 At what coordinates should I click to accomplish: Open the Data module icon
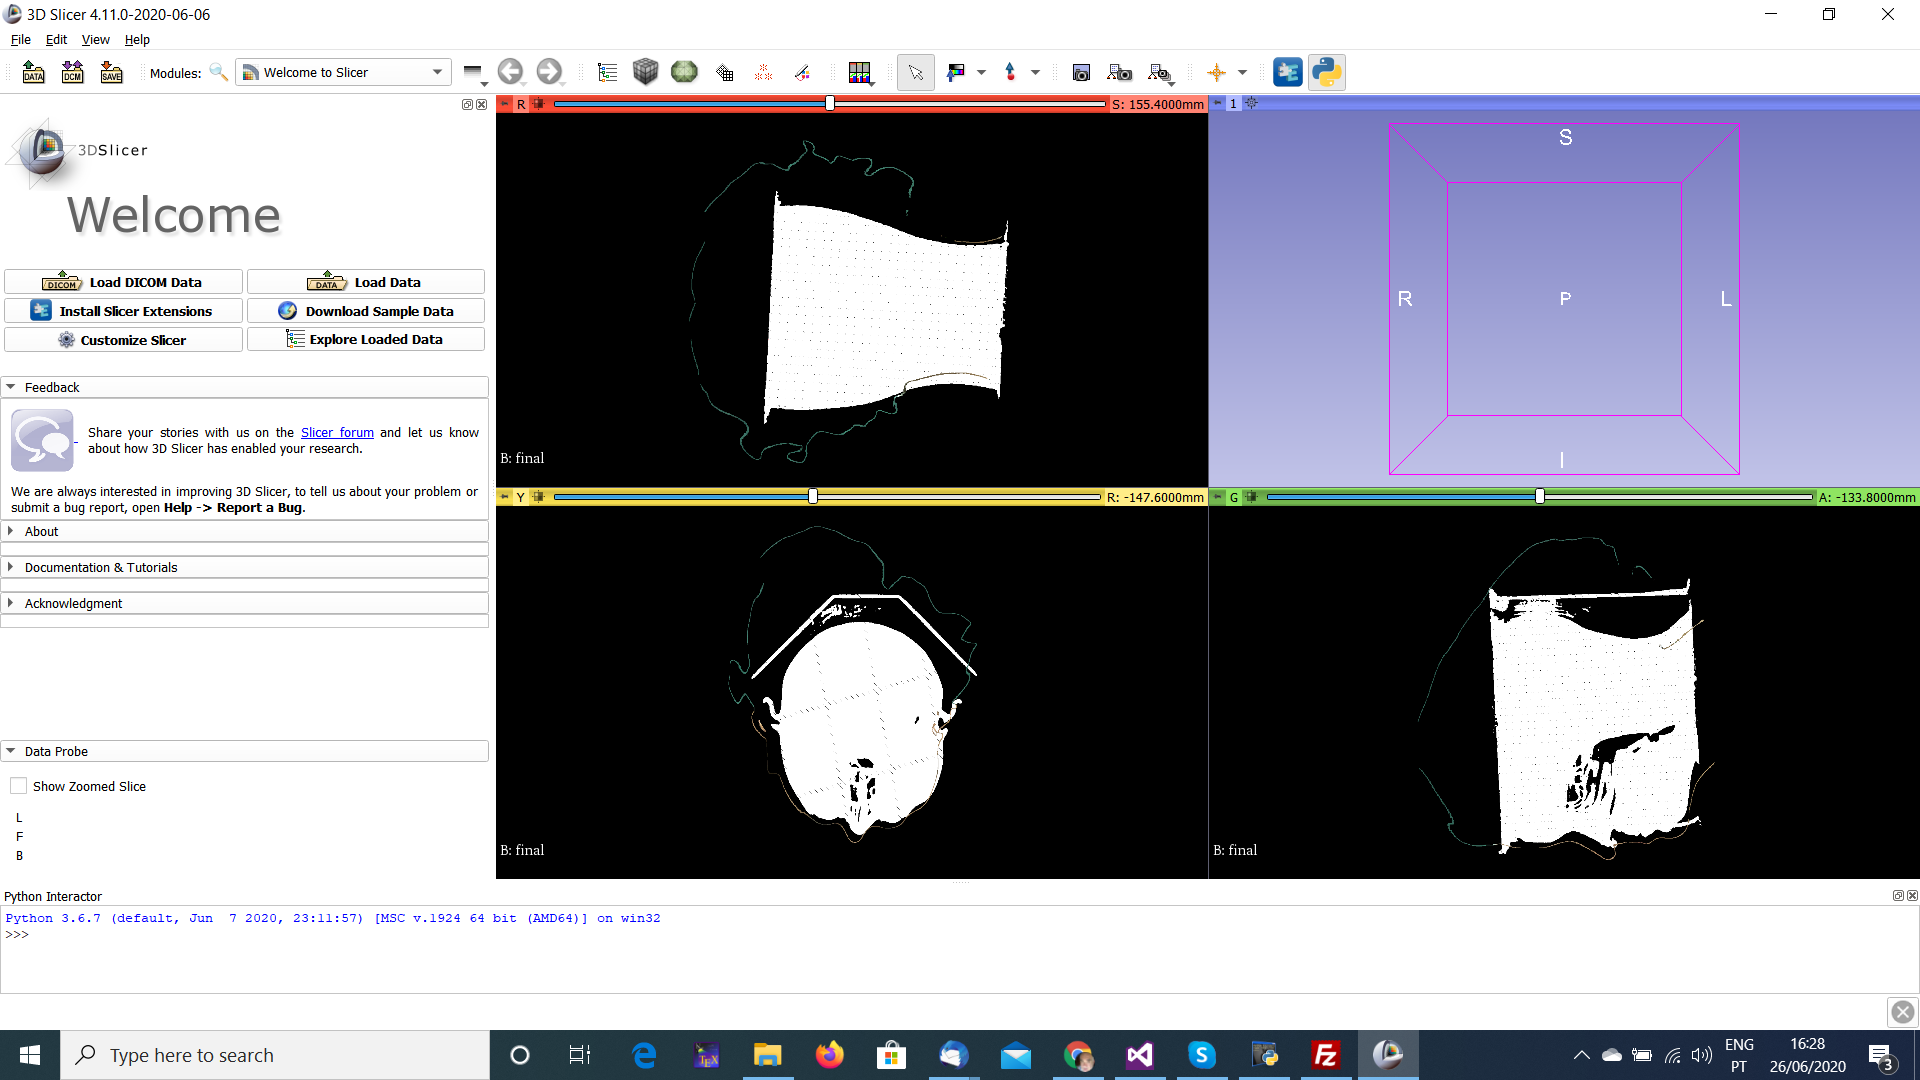[x=607, y=72]
